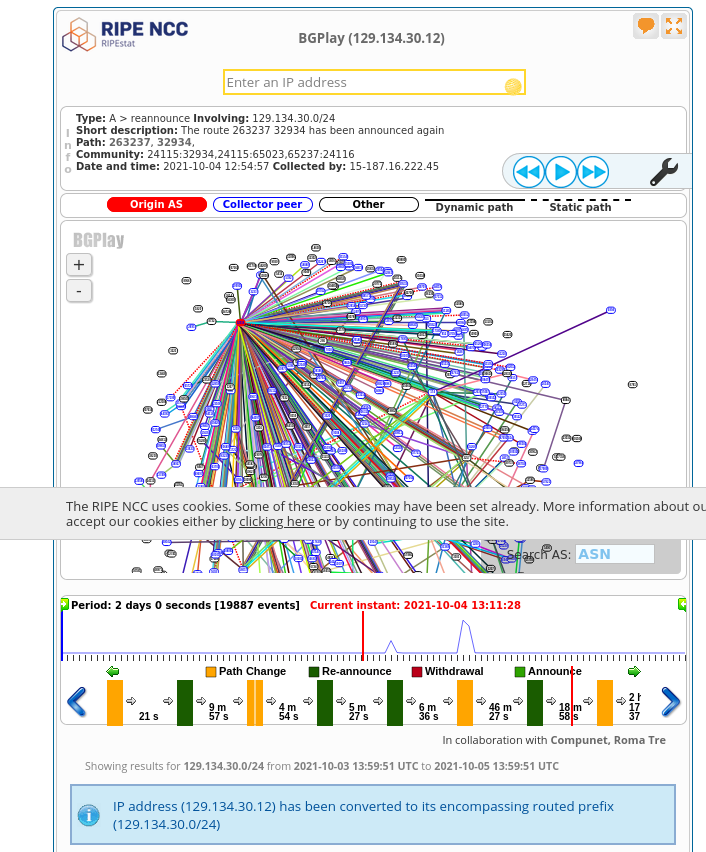Expand widget to fullscreen

(674, 26)
